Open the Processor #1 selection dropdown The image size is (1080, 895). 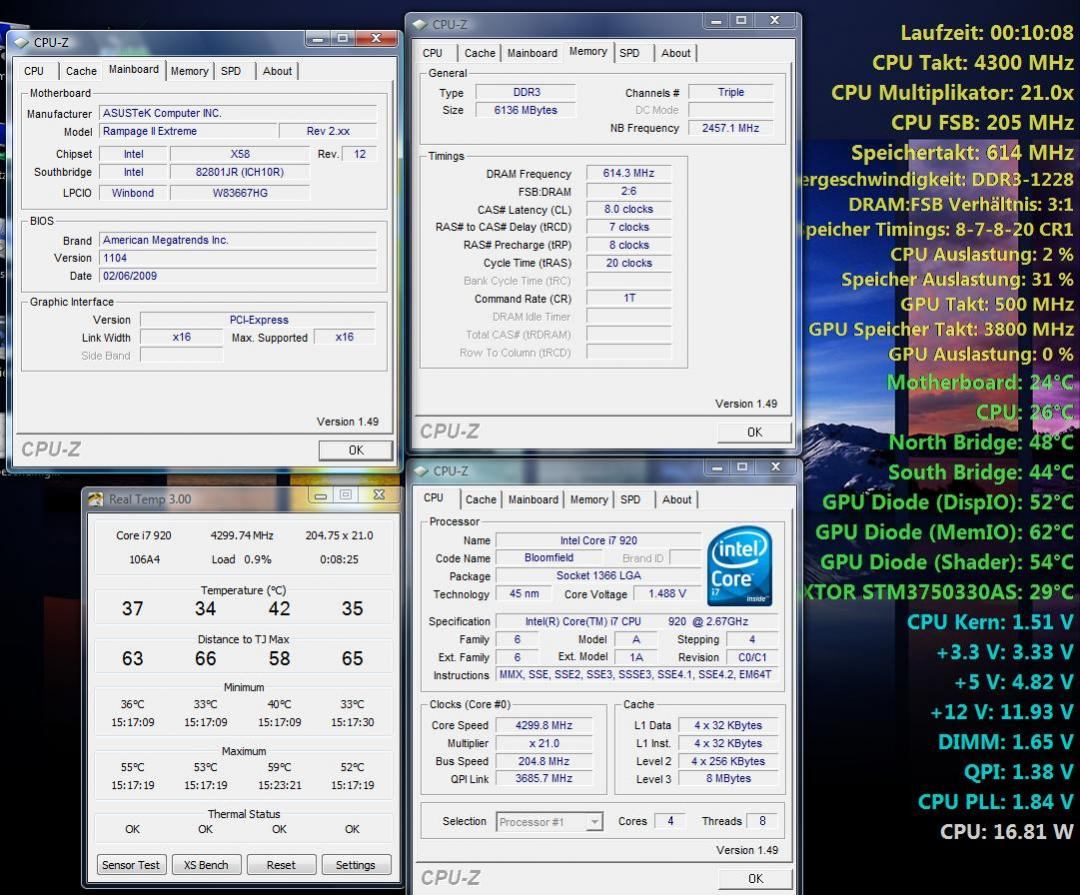pos(550,822)
